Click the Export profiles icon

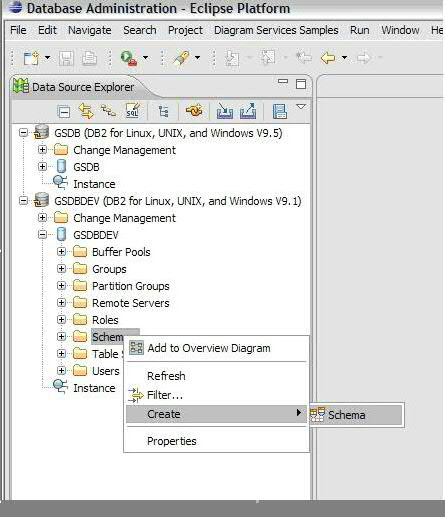[248, 111]
